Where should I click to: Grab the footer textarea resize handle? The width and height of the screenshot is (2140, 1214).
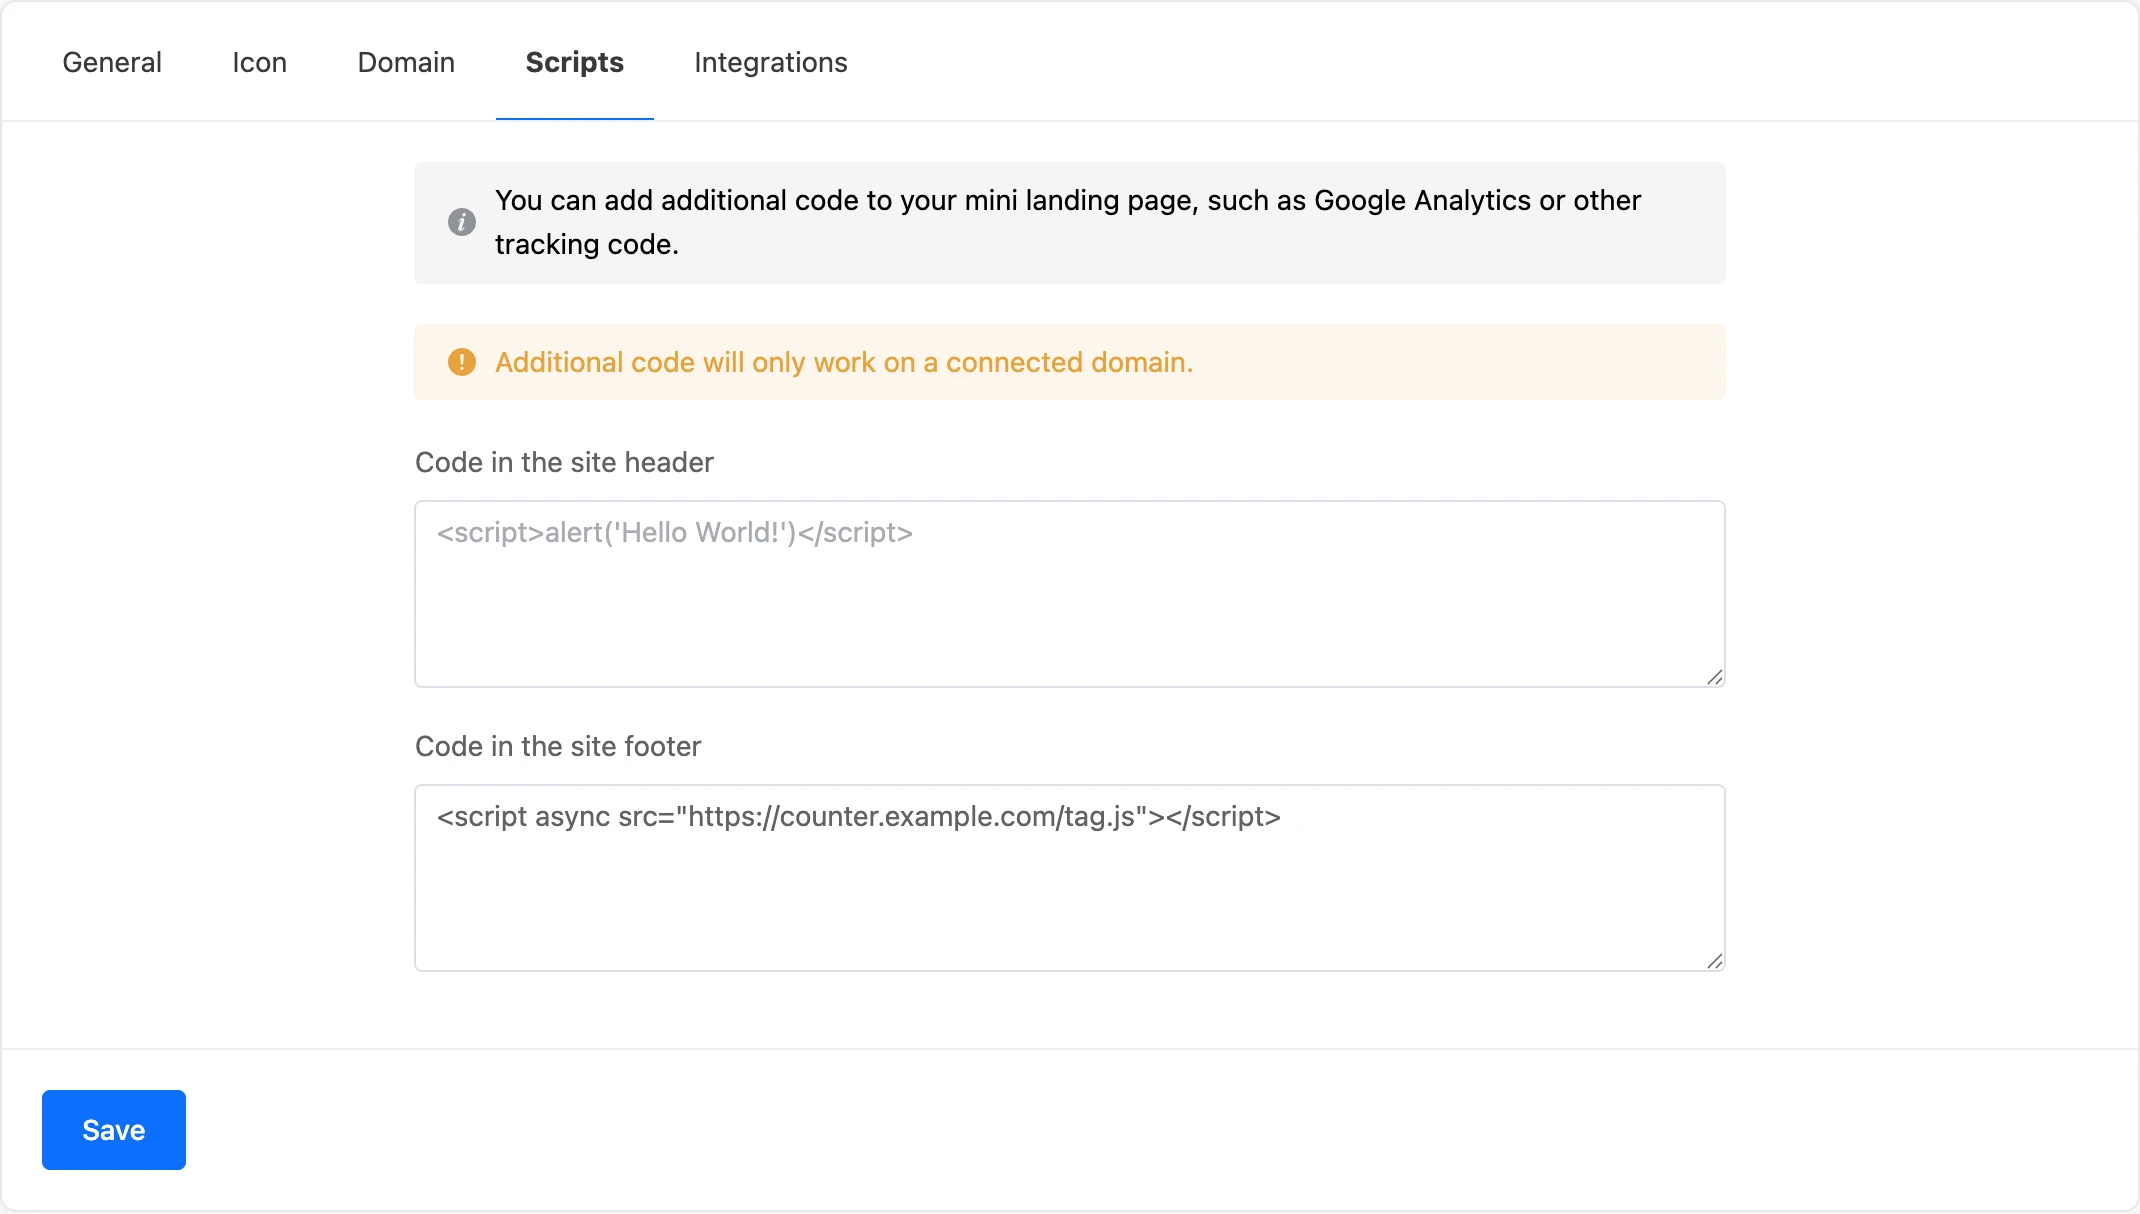[x=1714, y=961]
